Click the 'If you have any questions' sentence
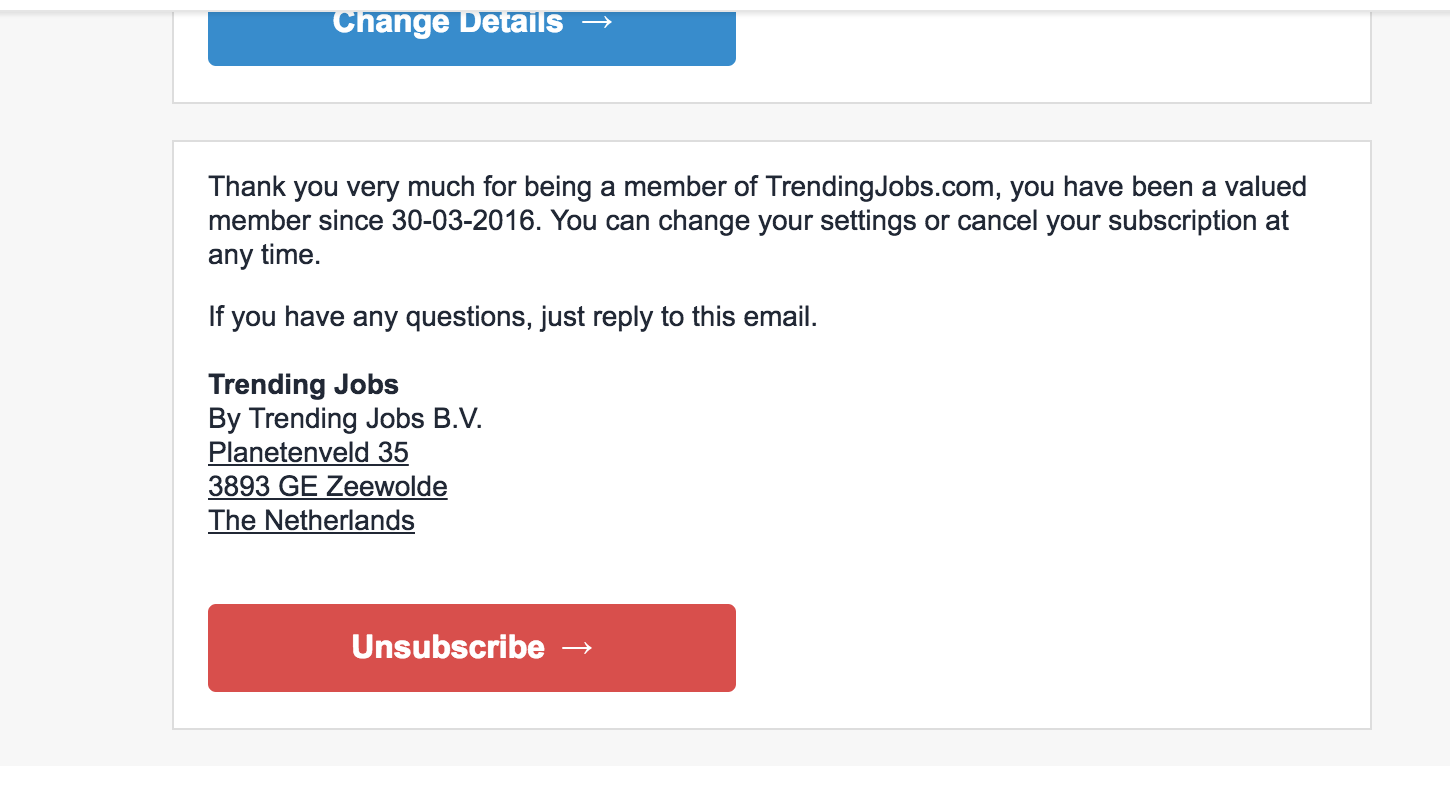Viewport: 1450px width, 786px height. (x=513, y=318)
